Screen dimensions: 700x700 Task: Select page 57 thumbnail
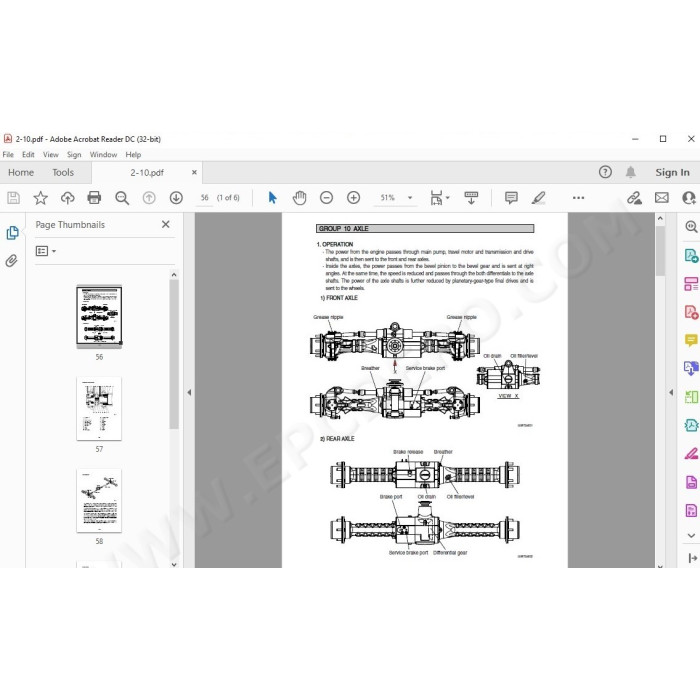99,408
